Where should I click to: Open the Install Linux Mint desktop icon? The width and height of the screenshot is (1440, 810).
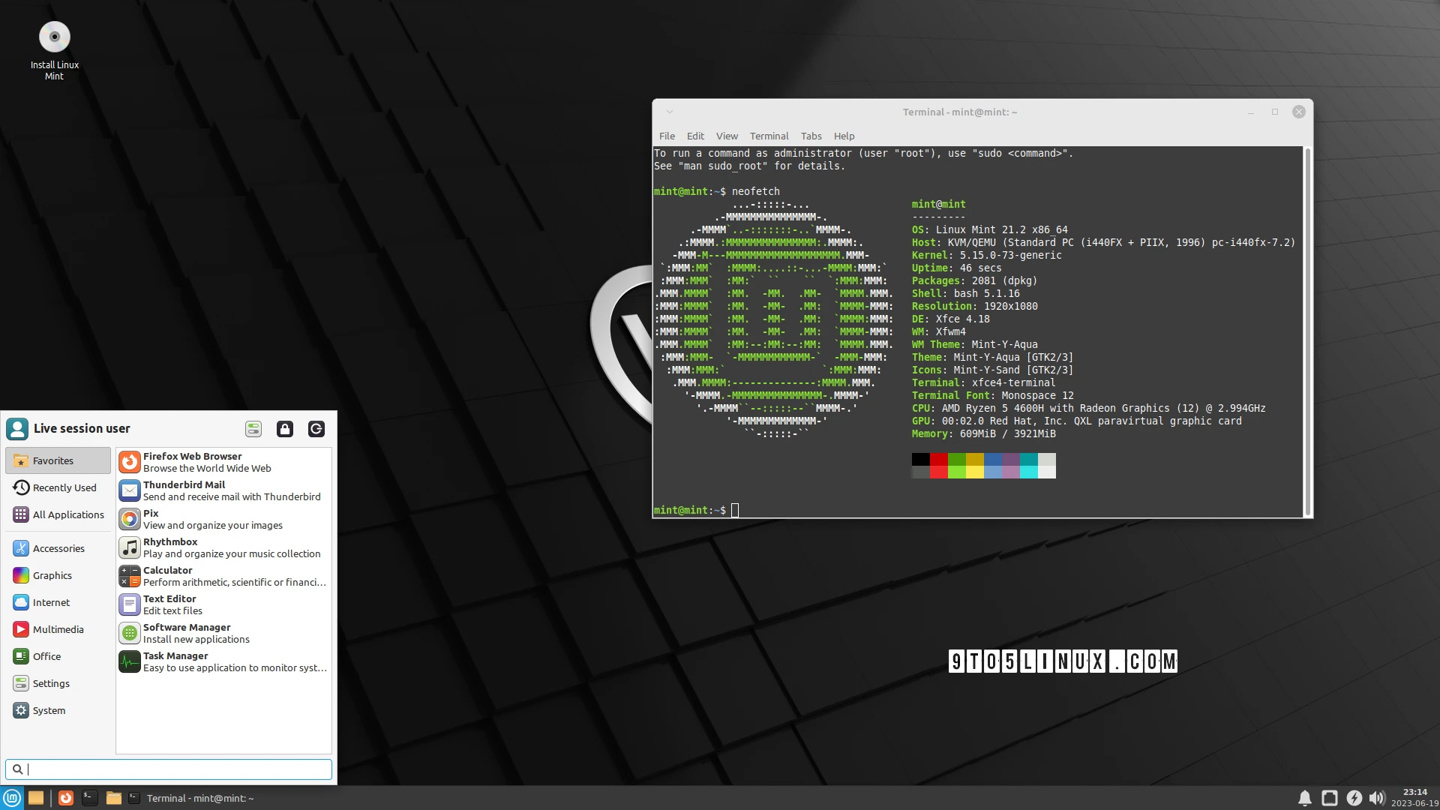tap(54, 51)
